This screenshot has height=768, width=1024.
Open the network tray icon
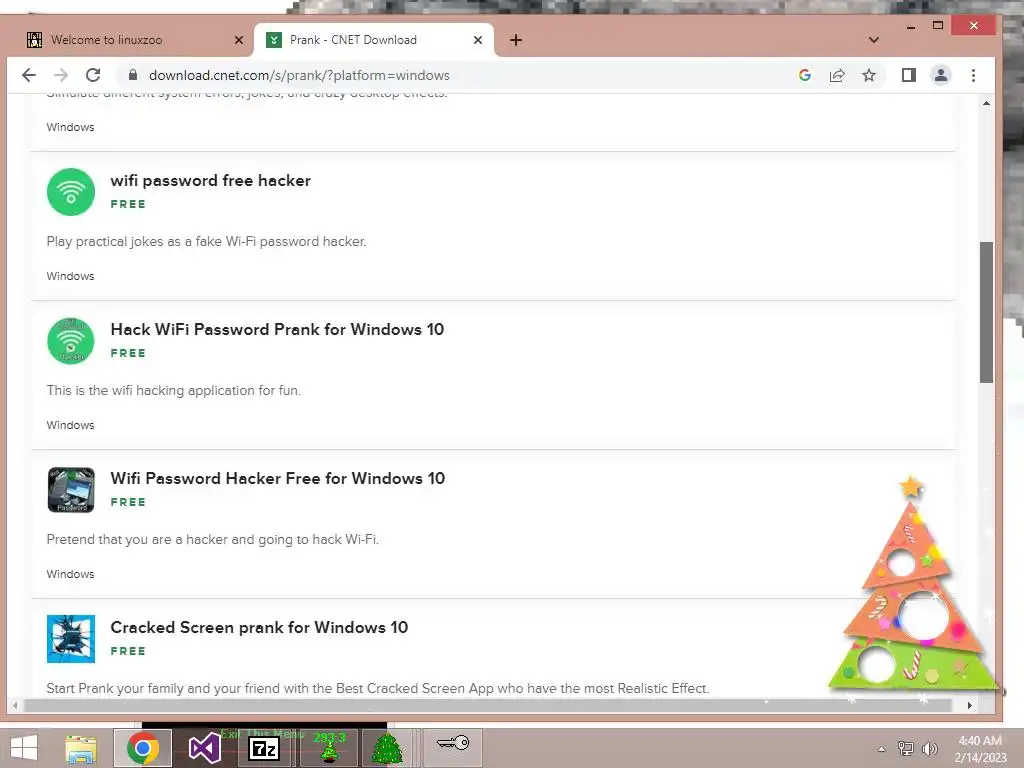[905, 749]
